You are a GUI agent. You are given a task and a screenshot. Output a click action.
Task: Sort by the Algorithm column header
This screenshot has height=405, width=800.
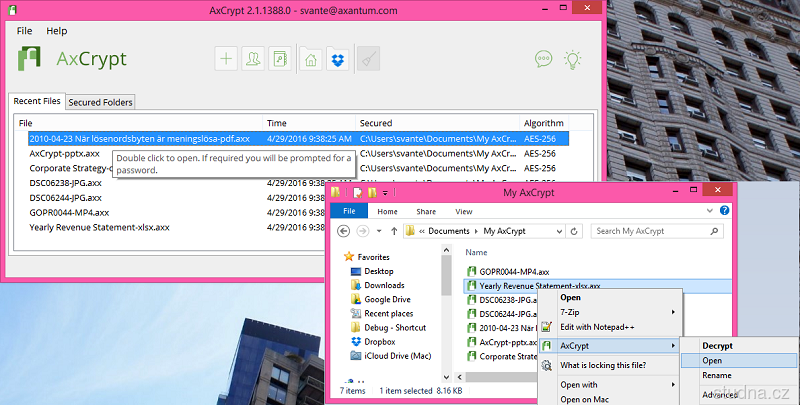click(x=543, y=123)
